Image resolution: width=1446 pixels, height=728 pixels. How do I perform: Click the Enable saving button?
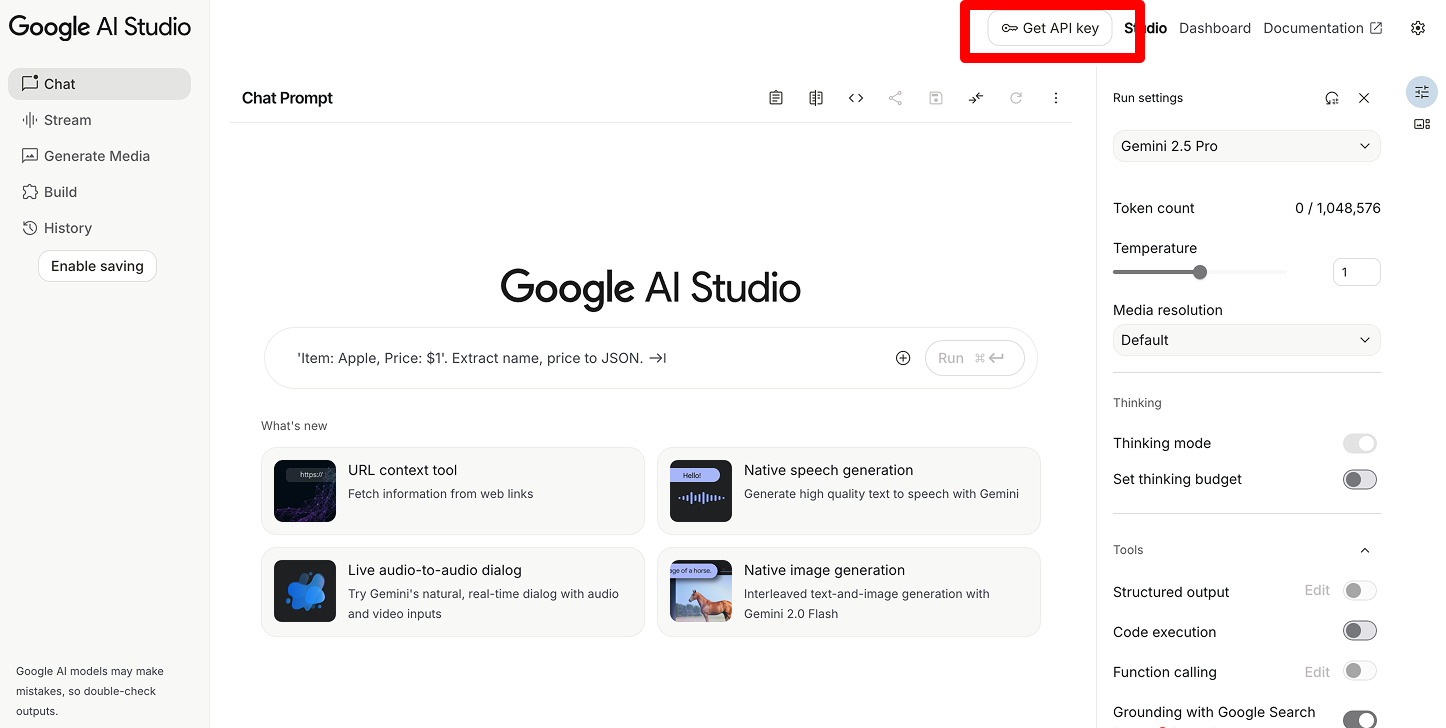(x=97, y=266)
